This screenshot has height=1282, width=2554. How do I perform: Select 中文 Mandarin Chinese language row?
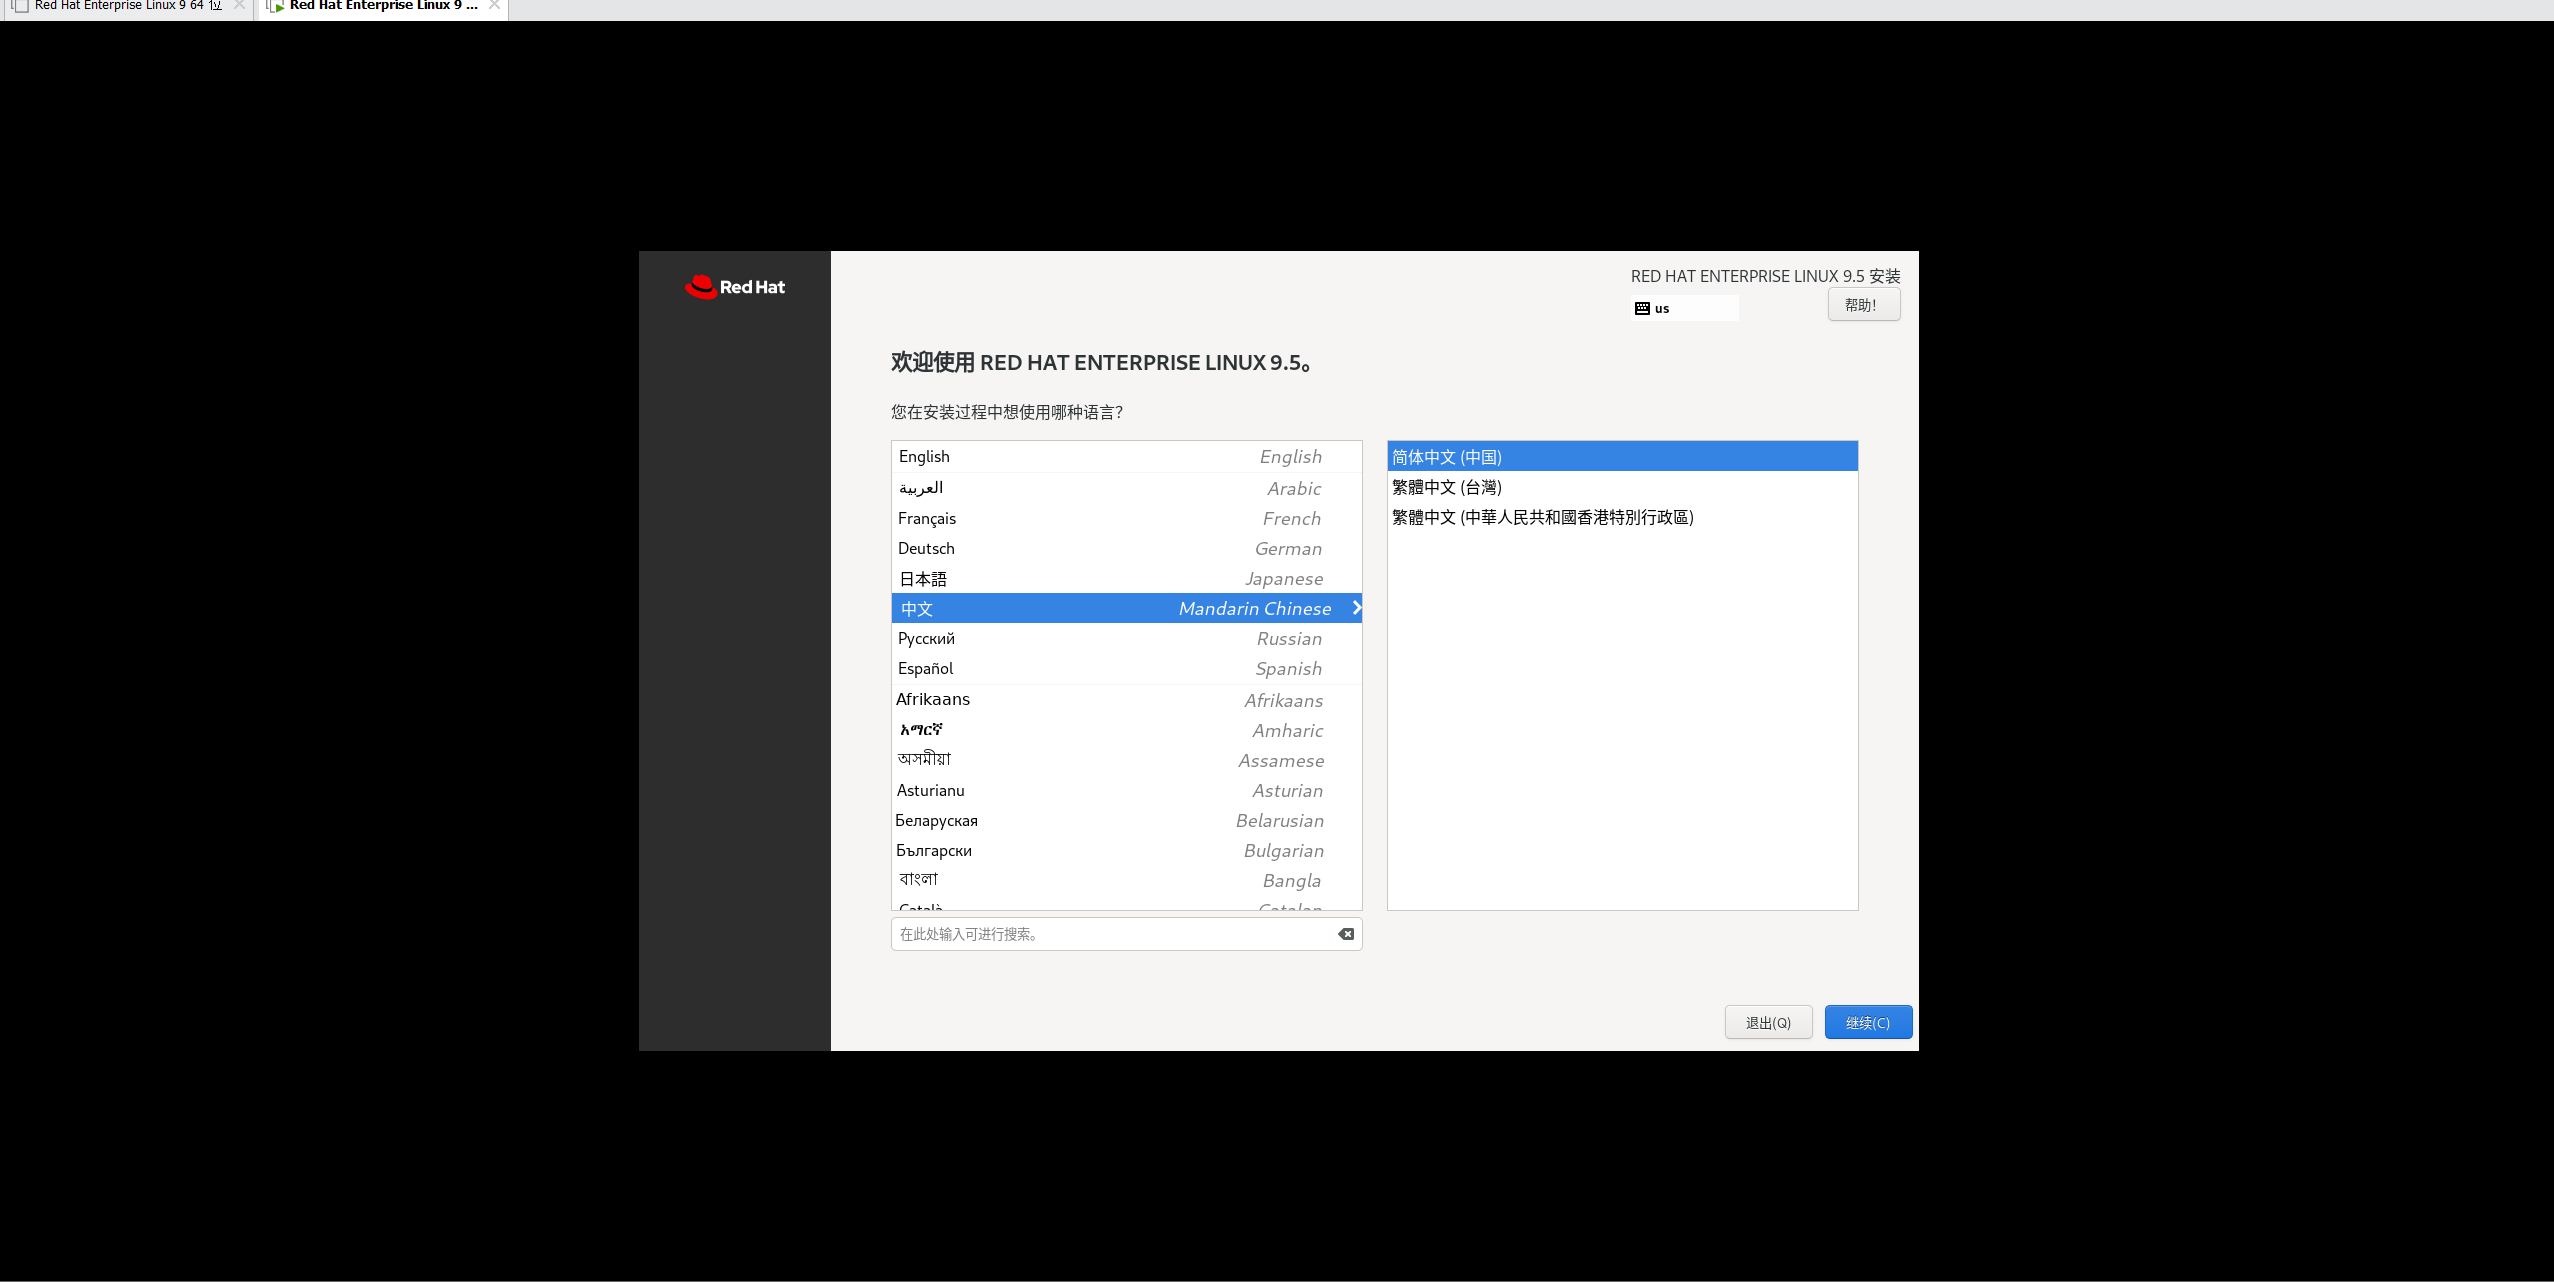(1126, 608)
